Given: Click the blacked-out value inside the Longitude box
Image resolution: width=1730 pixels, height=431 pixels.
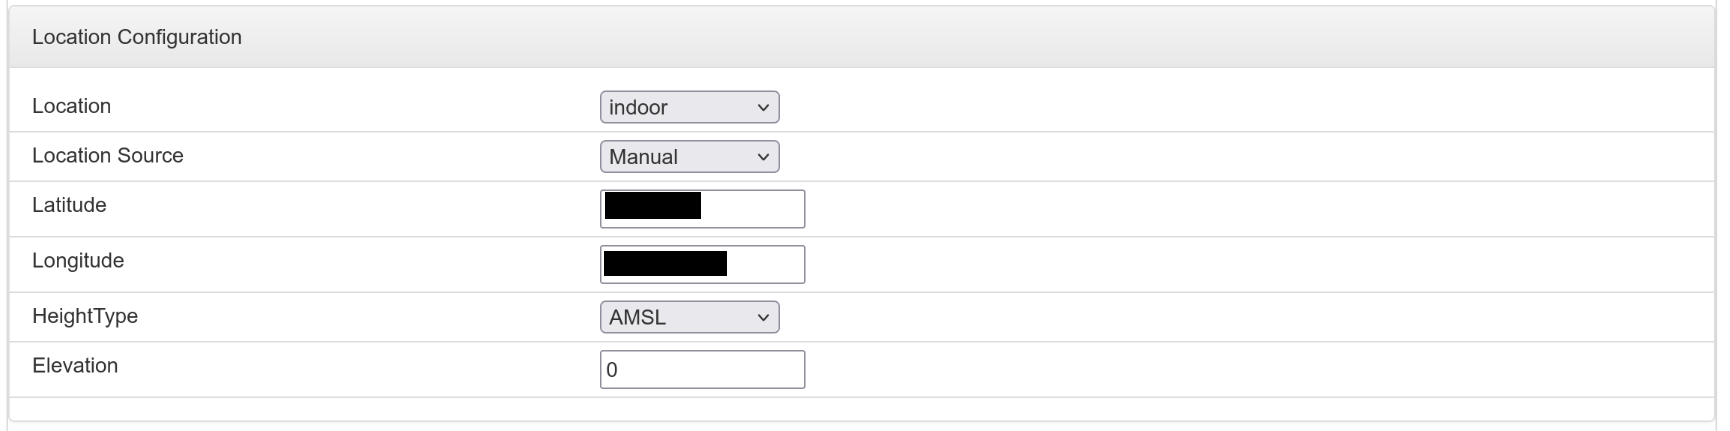Looking at the screenshot, I should click(665, 263).
